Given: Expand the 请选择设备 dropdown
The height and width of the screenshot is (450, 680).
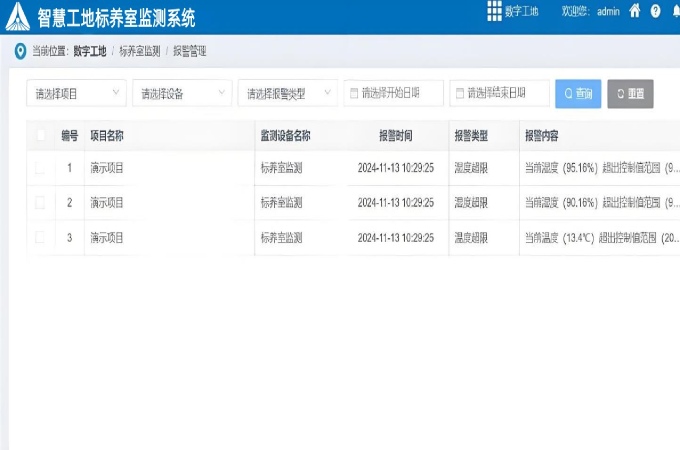Looking at the screenshot, I should pyautogui.click(x=182, y=94).
